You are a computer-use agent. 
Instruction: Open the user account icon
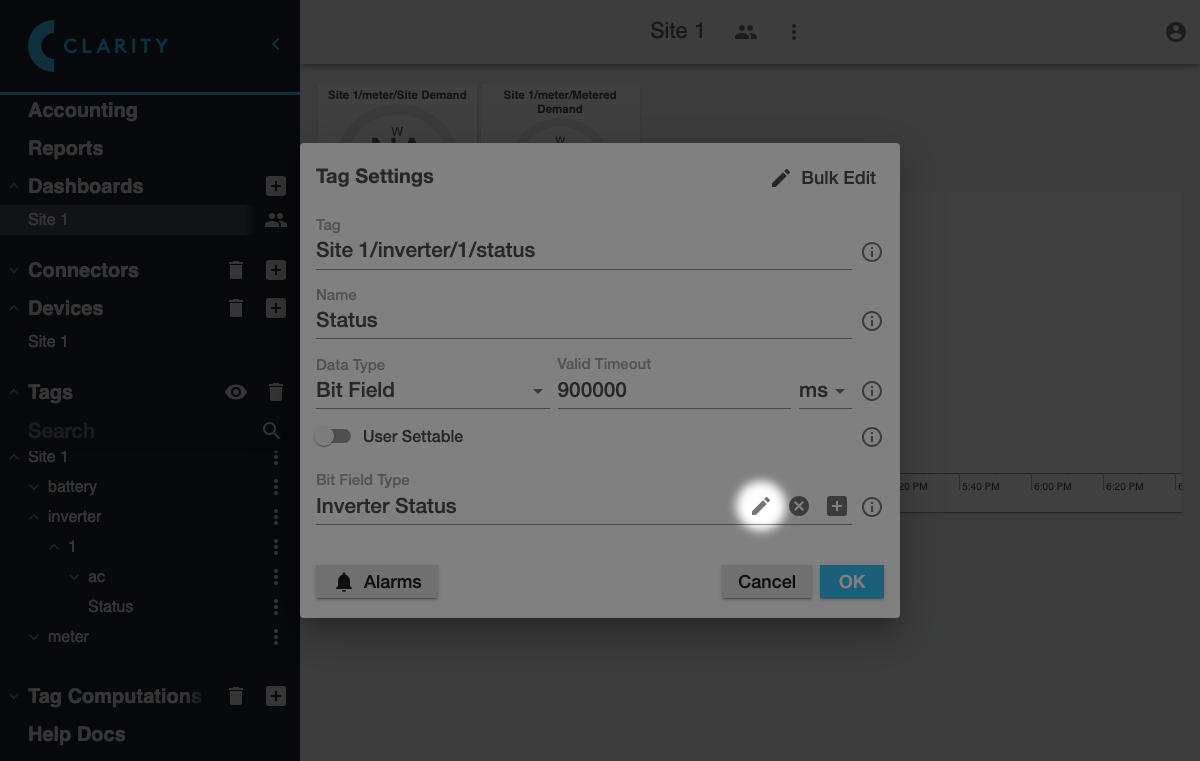tap(1176, 32)
